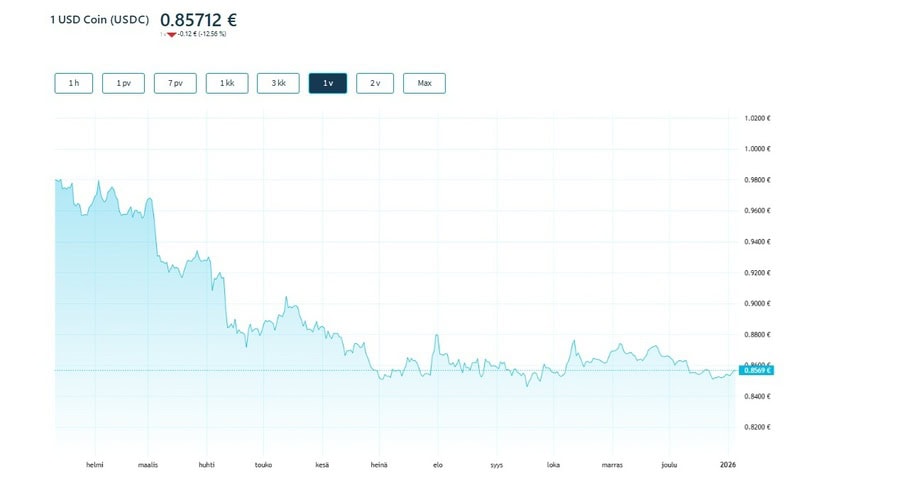Screen dimensions: 900x490
Task: Switch chart to 1 pv range
Action: pos(124,83)
